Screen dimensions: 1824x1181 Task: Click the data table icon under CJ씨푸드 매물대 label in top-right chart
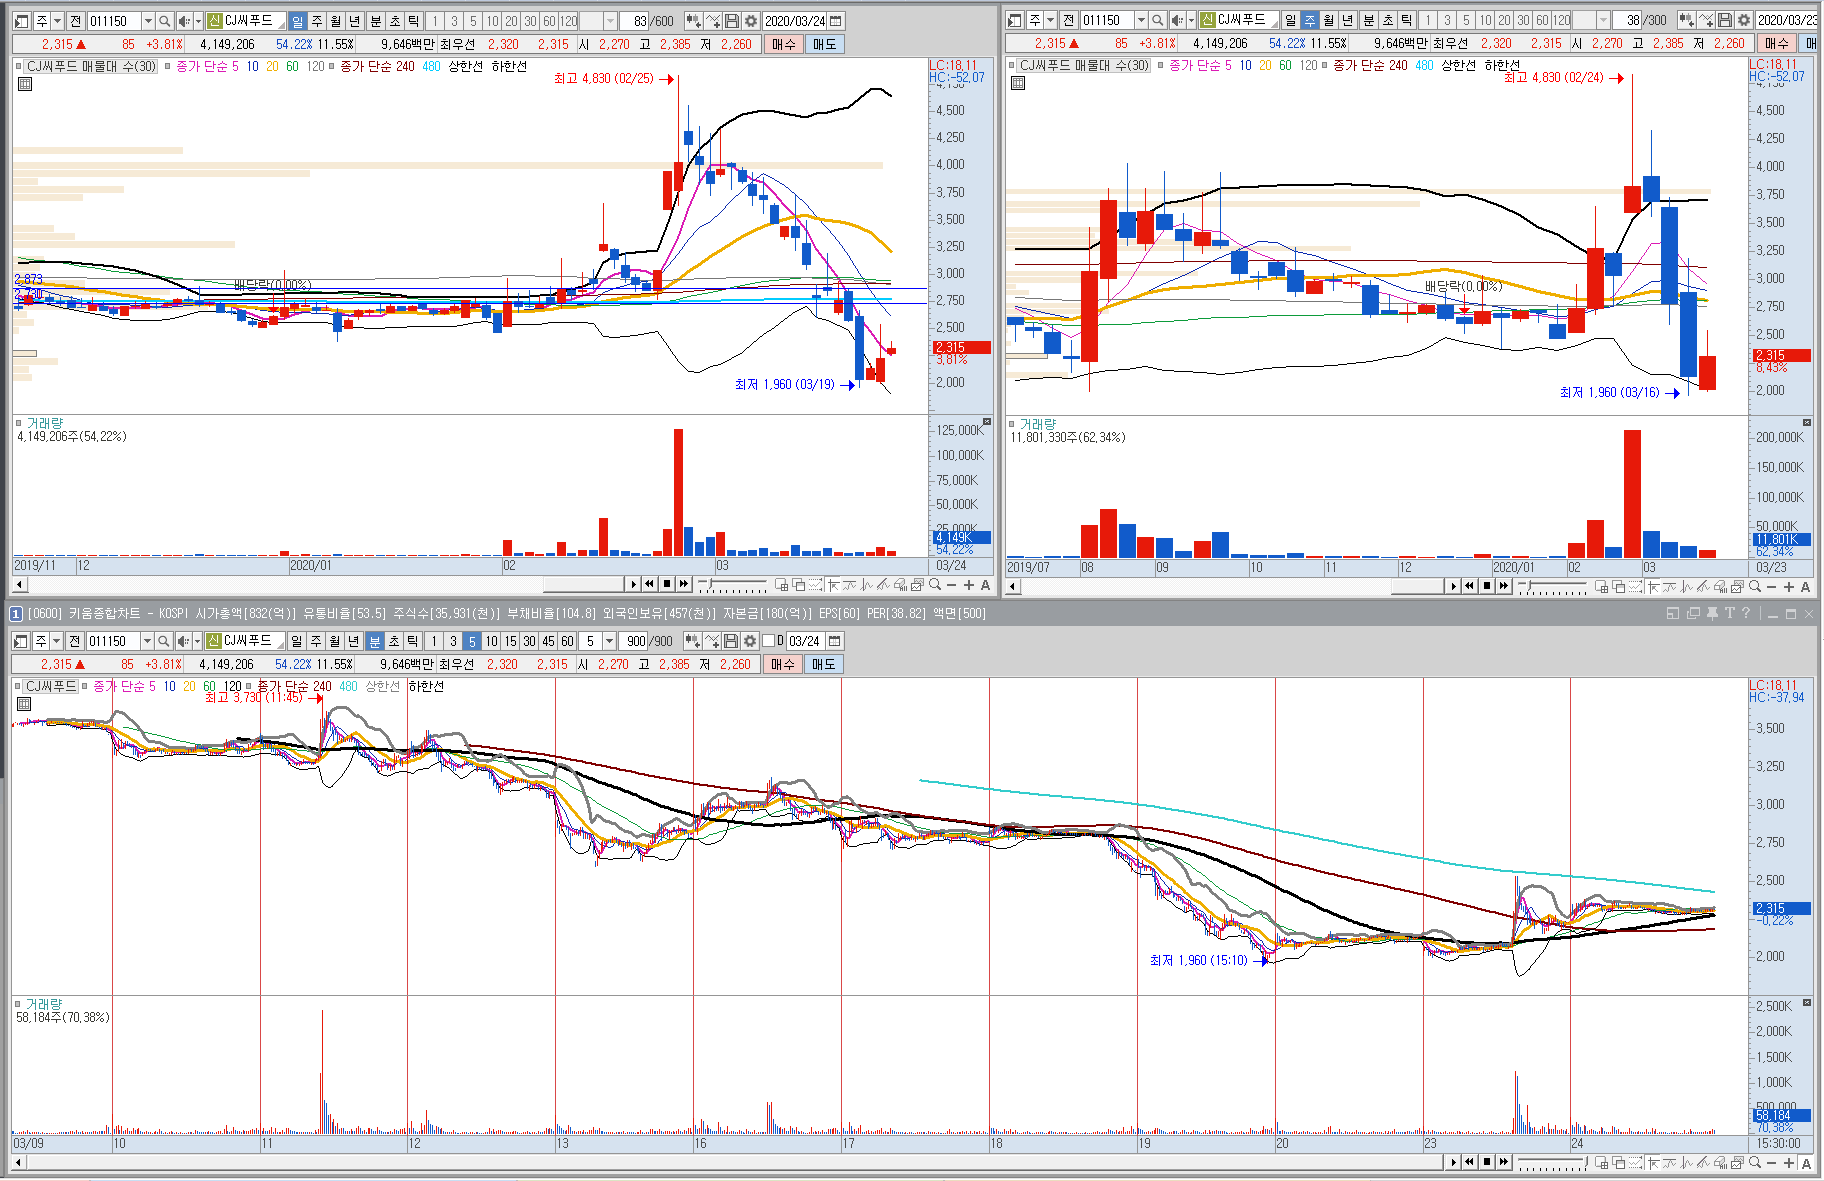pyautogui.click(x=1018, y=83)
